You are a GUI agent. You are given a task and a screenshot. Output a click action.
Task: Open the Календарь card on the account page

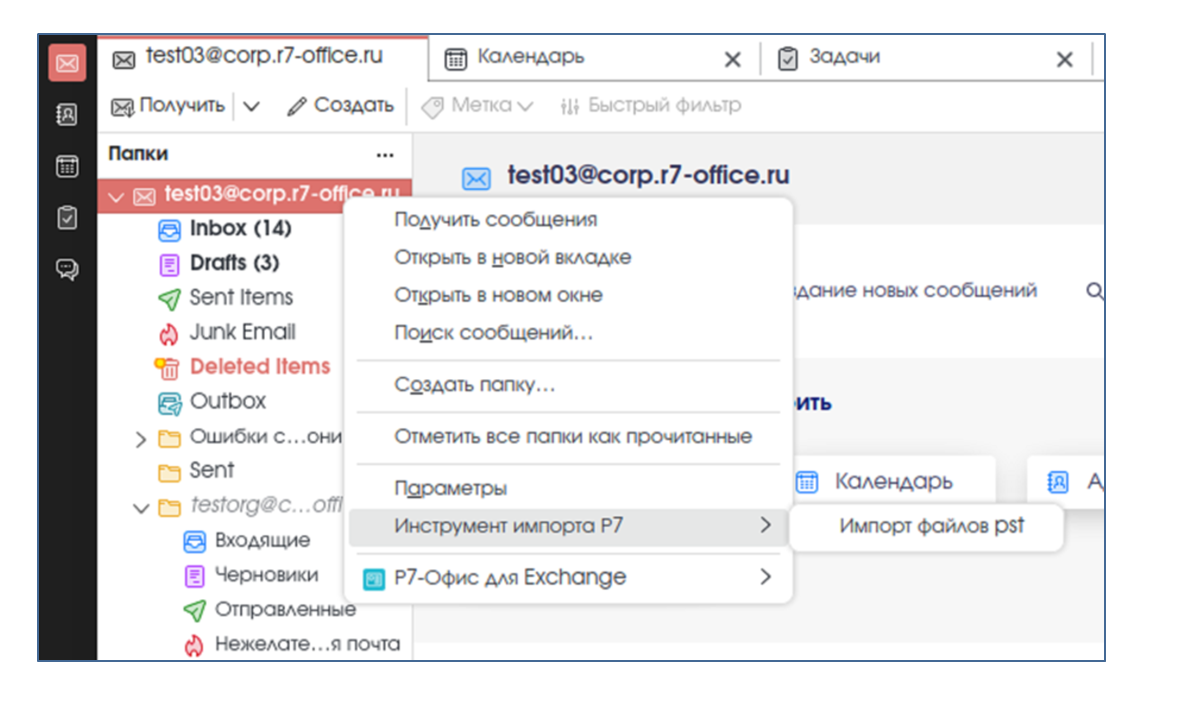(892, 482)
